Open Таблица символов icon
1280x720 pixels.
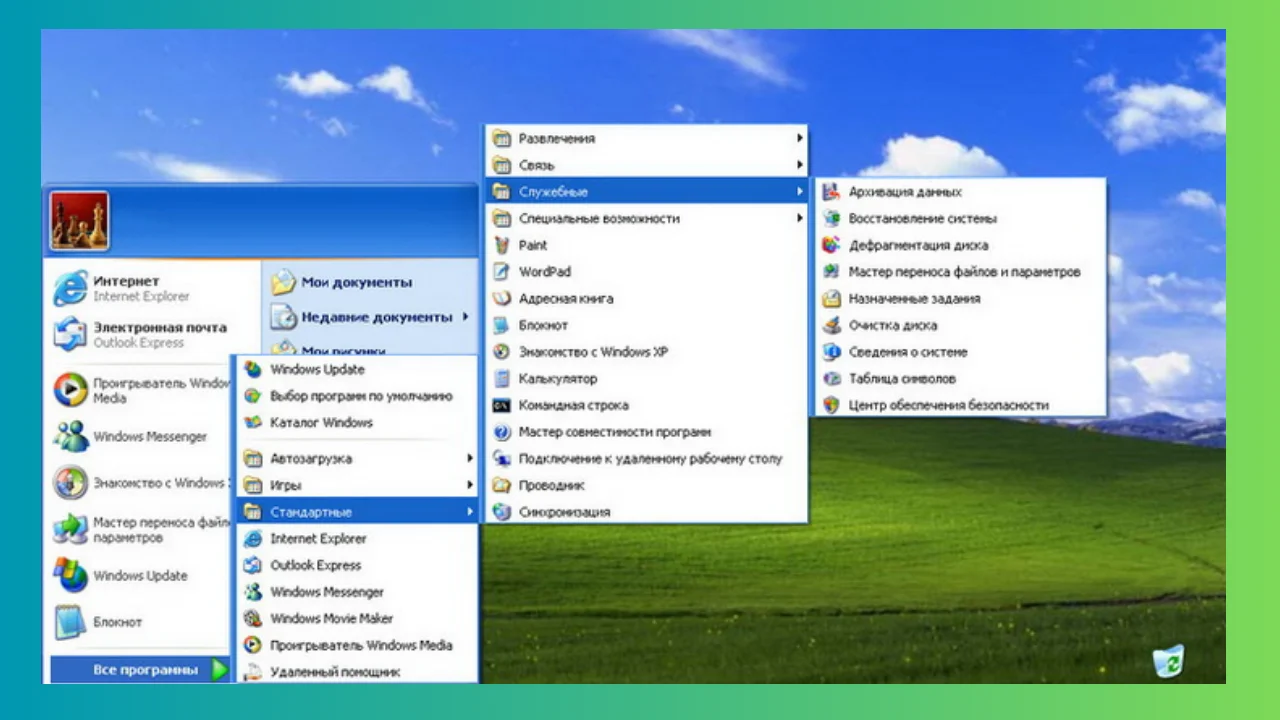tap(831, 379)
